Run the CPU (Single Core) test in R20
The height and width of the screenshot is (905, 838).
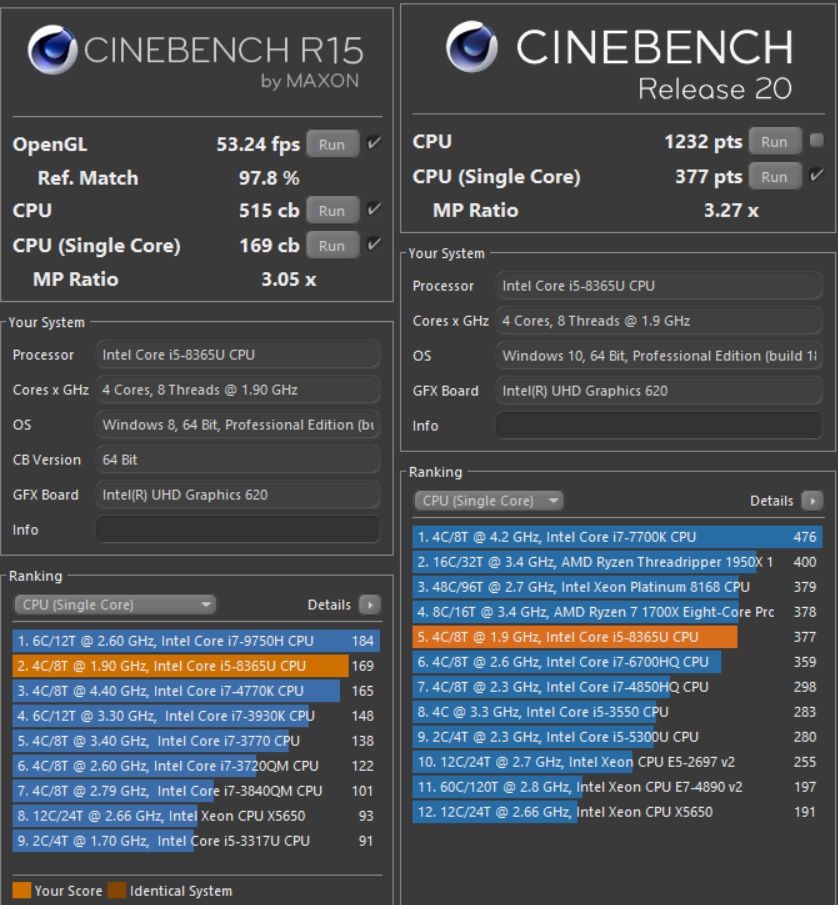pos(775,176)
